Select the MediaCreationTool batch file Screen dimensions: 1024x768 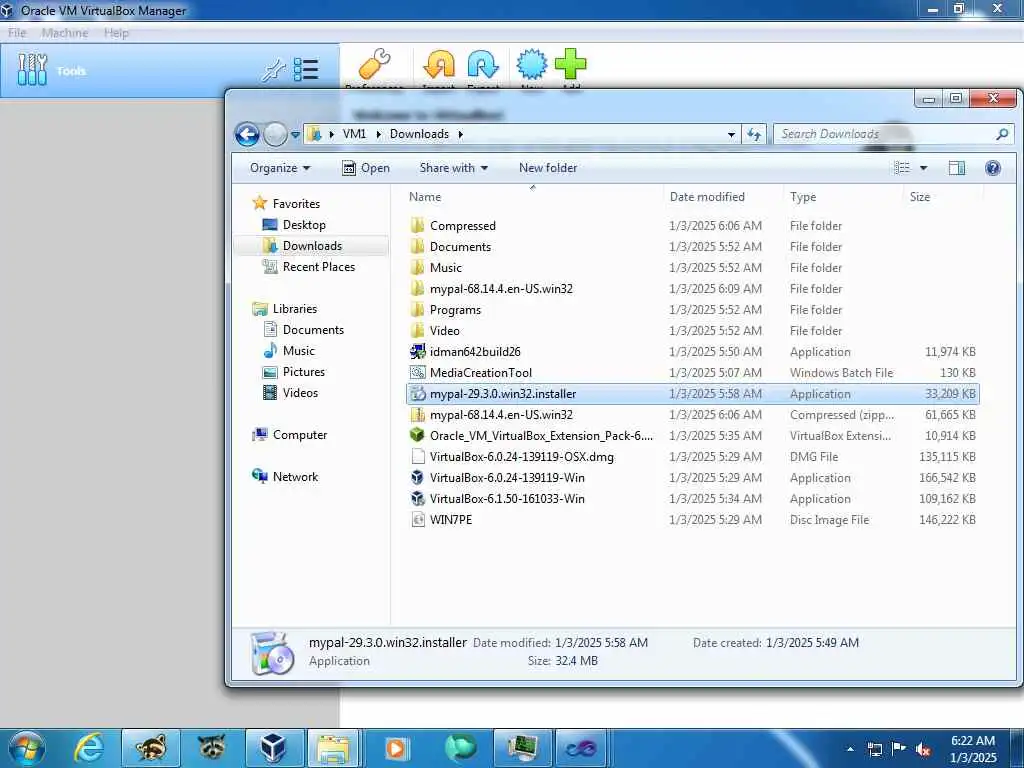(693, 373)
